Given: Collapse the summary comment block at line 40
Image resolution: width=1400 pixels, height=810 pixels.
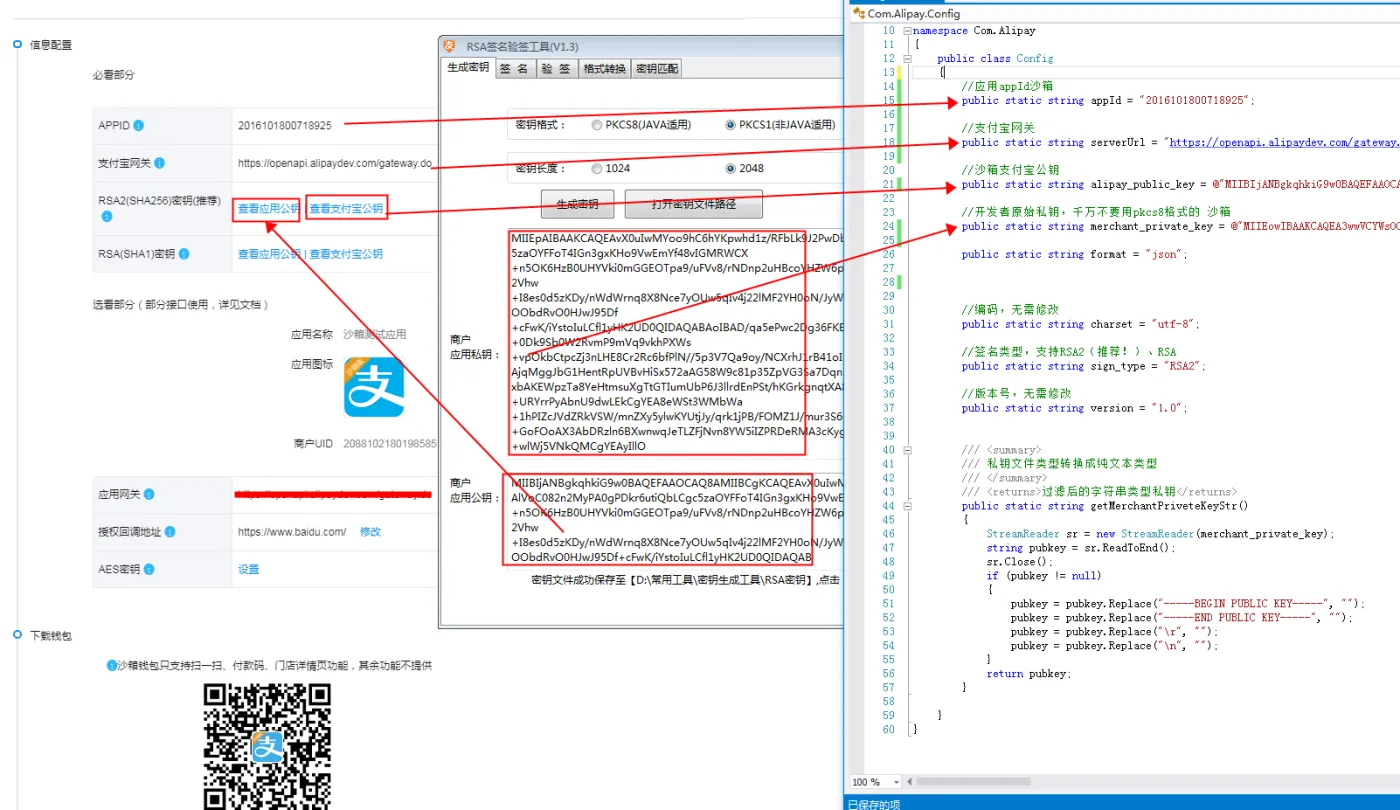Looking at the screenshot, I should point(907,450).
